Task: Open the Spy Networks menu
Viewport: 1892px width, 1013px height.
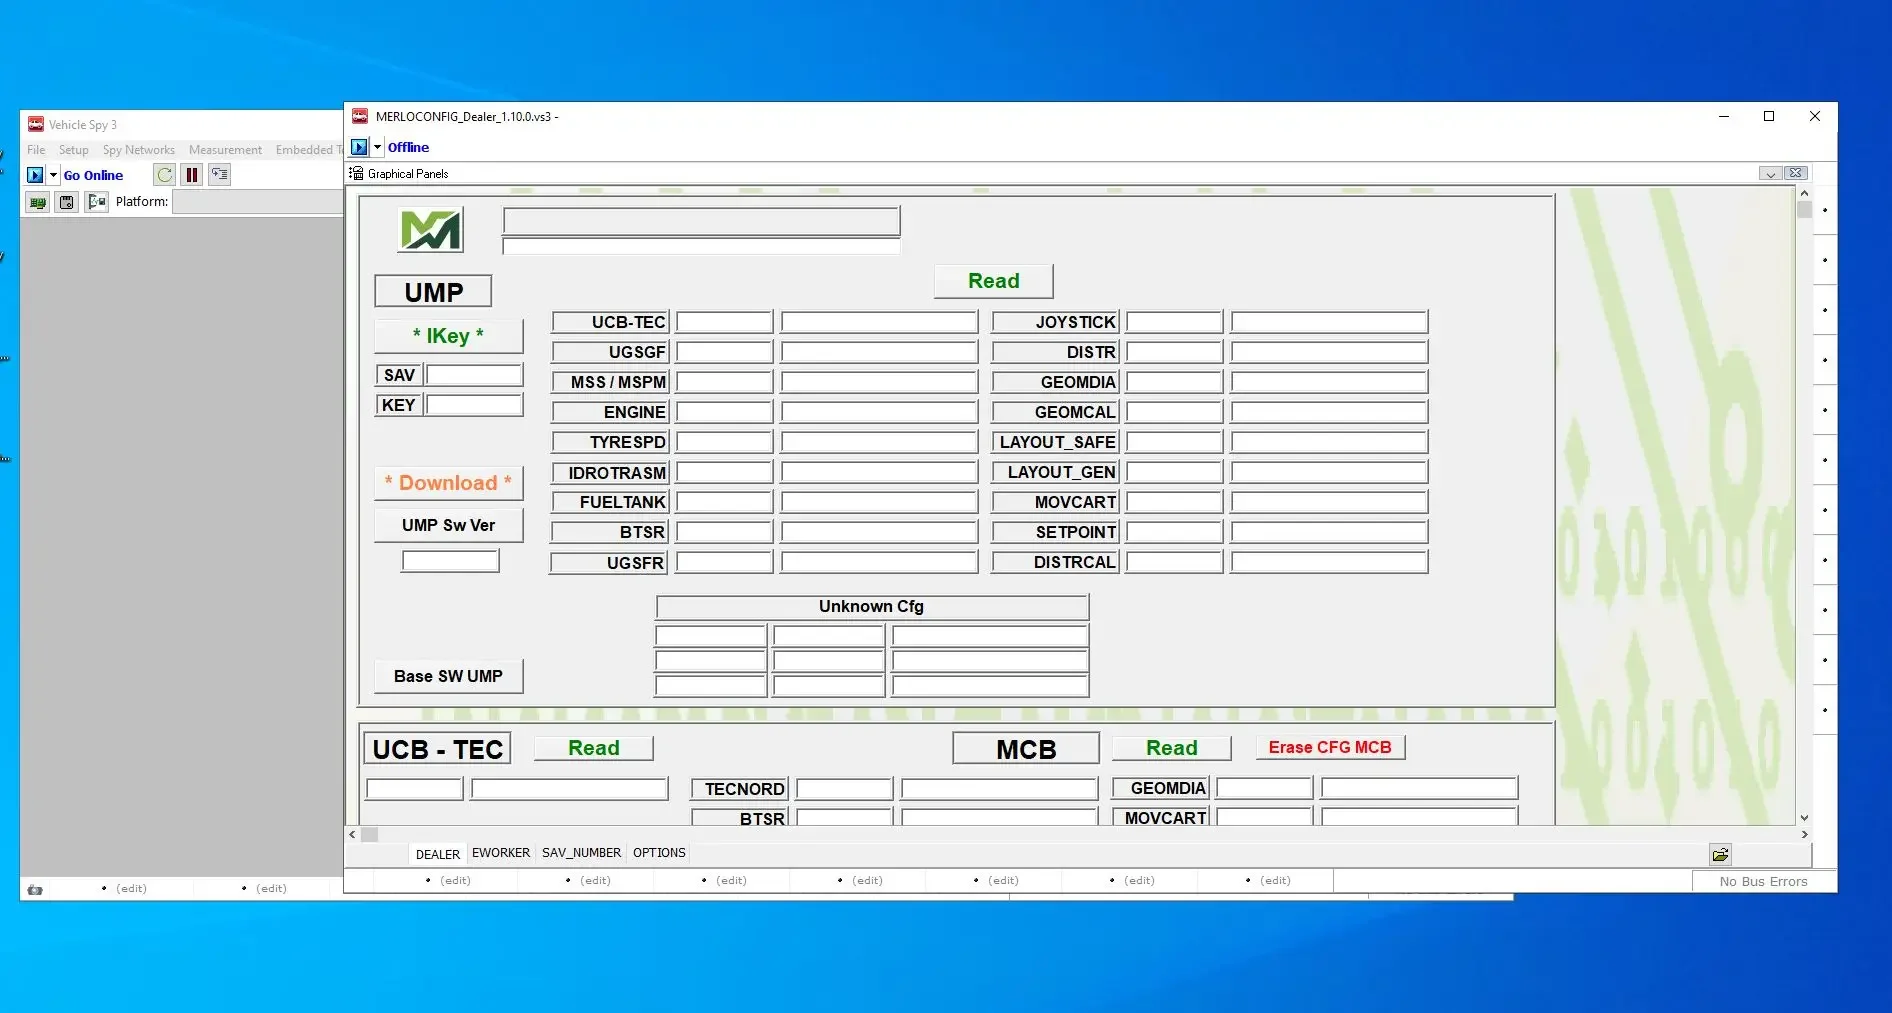Action: point(139,150)
